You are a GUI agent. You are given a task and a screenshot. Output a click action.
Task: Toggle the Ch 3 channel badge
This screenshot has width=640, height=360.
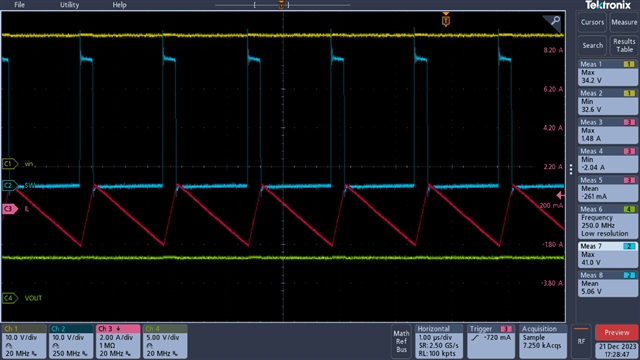point(118,341)
